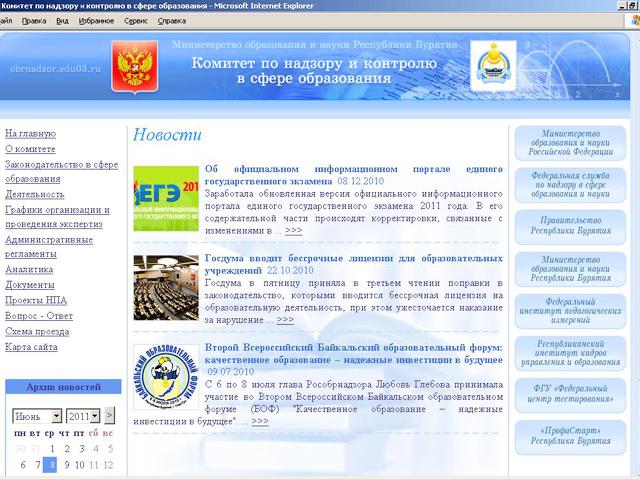640x480 pixels.
Task: Open the Байкальский образовательный форум logo thumbnail
Action: tap(166, 377)
